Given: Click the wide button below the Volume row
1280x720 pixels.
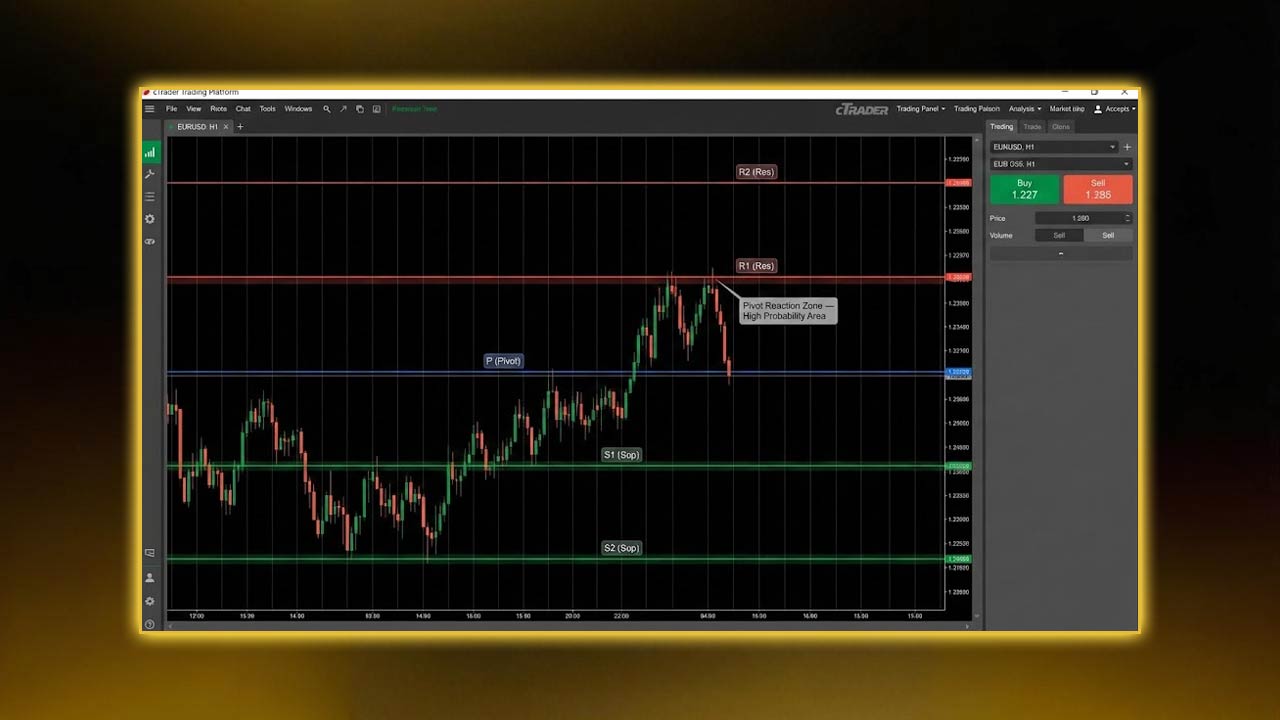Looking at the screenshot, I should 1061,254.
